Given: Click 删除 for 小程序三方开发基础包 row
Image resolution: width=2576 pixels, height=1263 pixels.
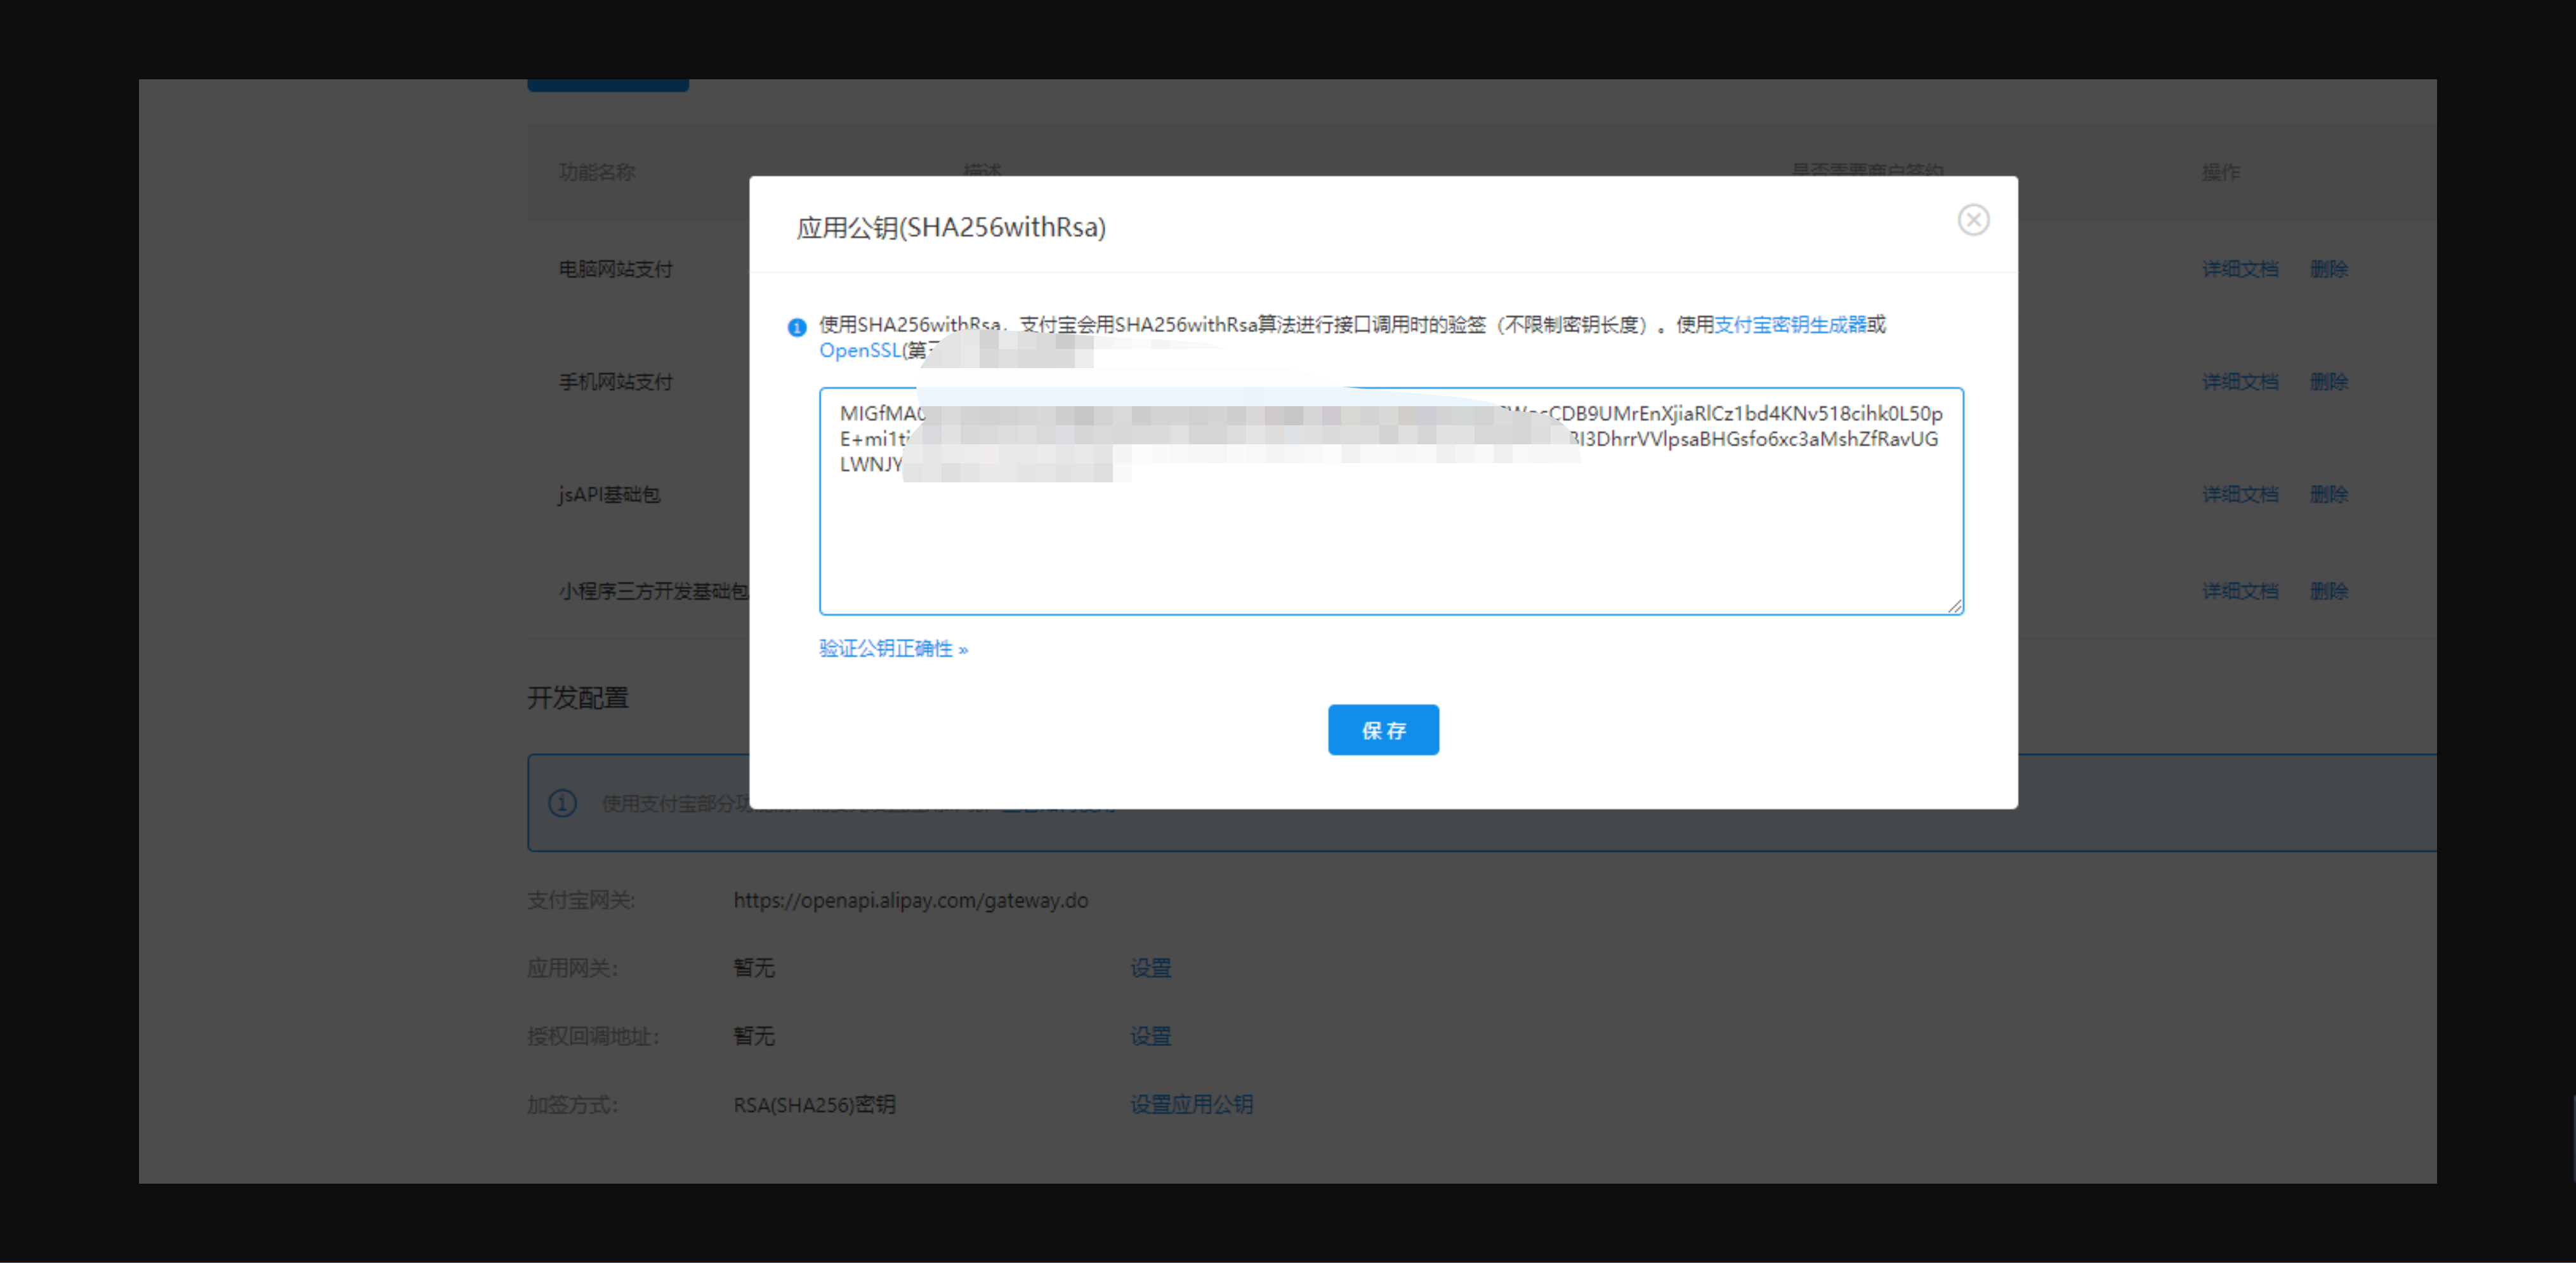Looking at the screenshot, I should click(2328, 591).
